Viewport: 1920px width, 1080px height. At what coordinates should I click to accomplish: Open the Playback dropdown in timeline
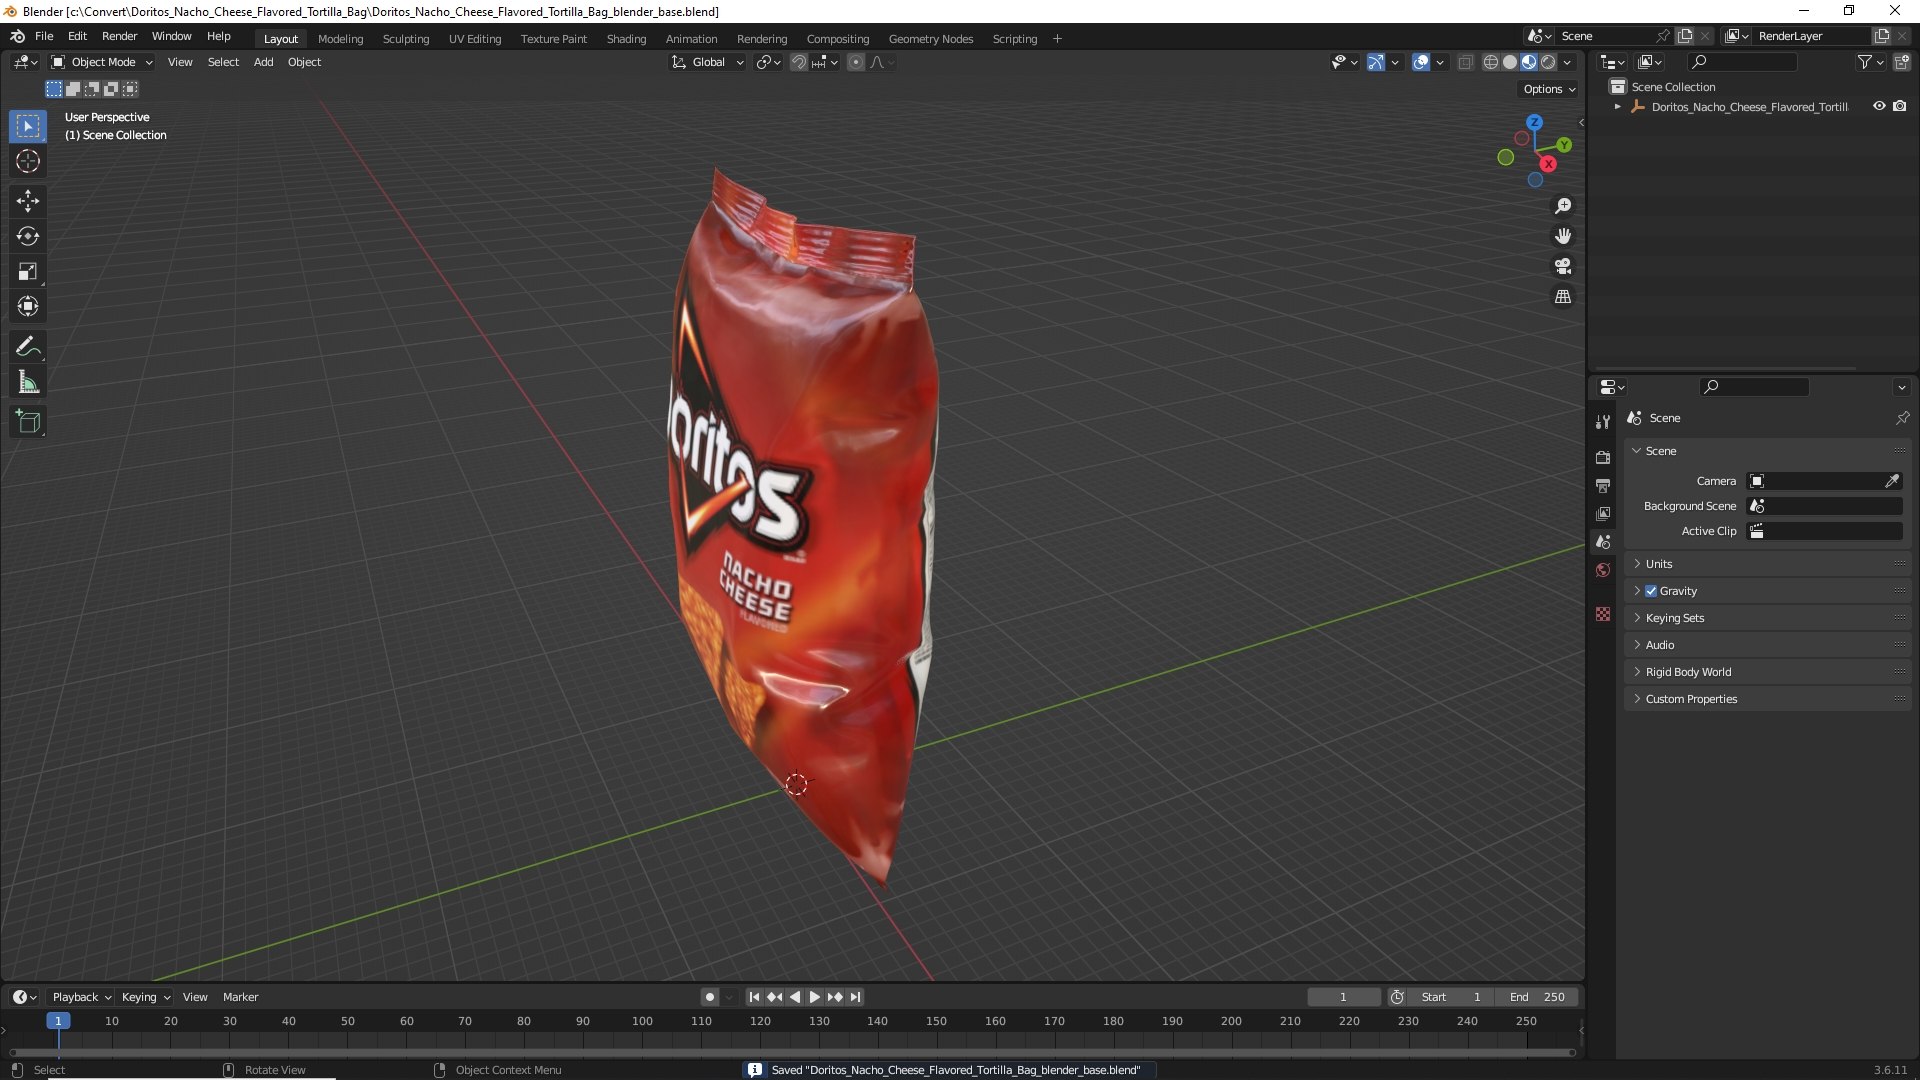coord(81,997)
